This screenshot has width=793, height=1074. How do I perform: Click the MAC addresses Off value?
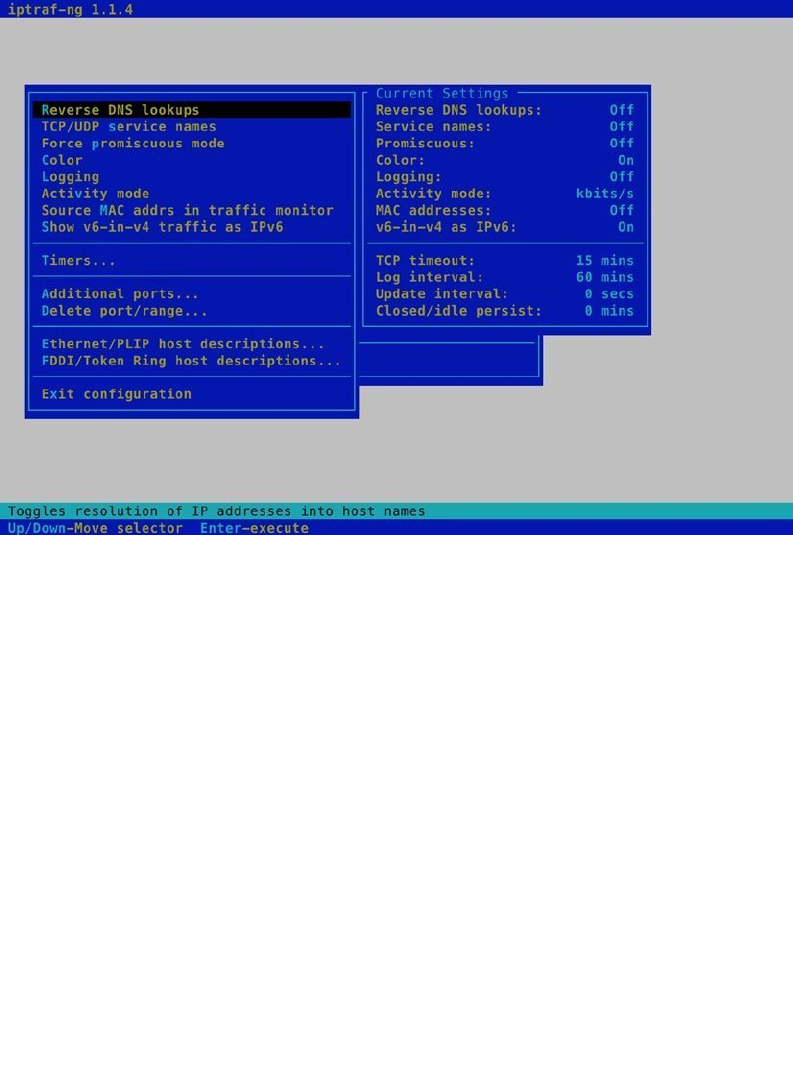(x=621, y=210)
